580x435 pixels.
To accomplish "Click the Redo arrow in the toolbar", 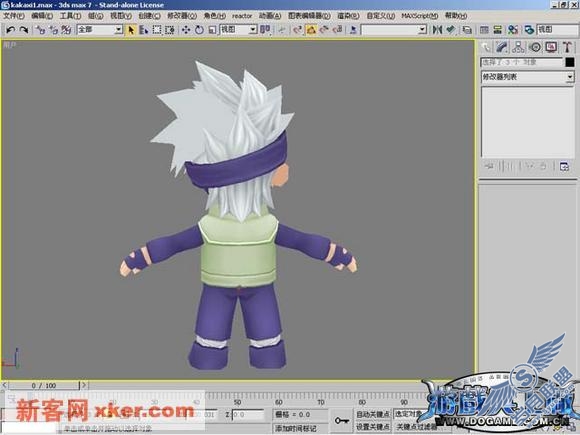I will tap(24, 30).
